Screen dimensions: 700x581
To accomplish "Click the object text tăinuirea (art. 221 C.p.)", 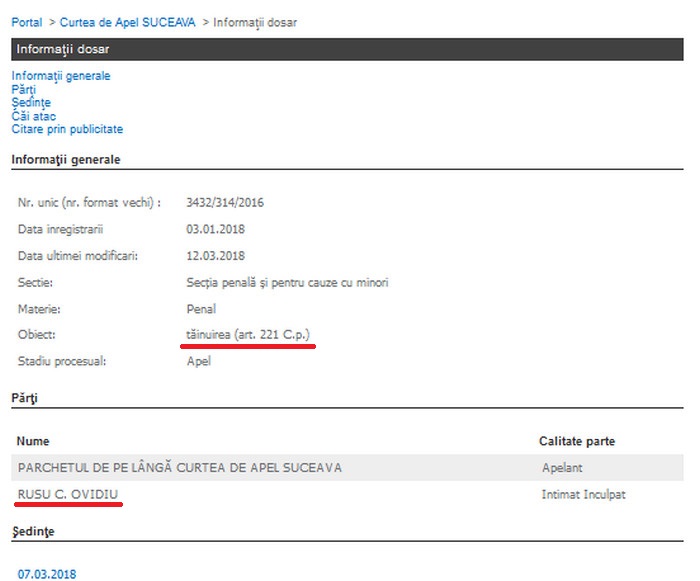I will click(248, 334).
